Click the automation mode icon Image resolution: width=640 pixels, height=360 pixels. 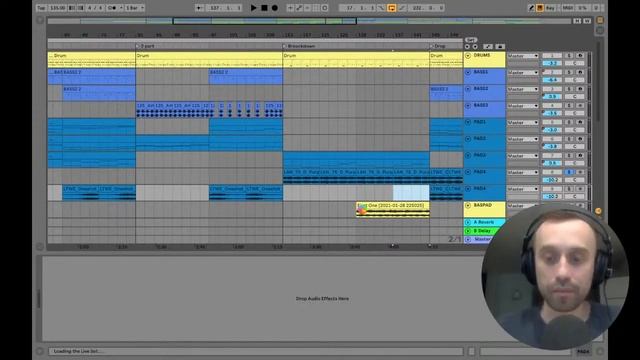click(488, 47)
